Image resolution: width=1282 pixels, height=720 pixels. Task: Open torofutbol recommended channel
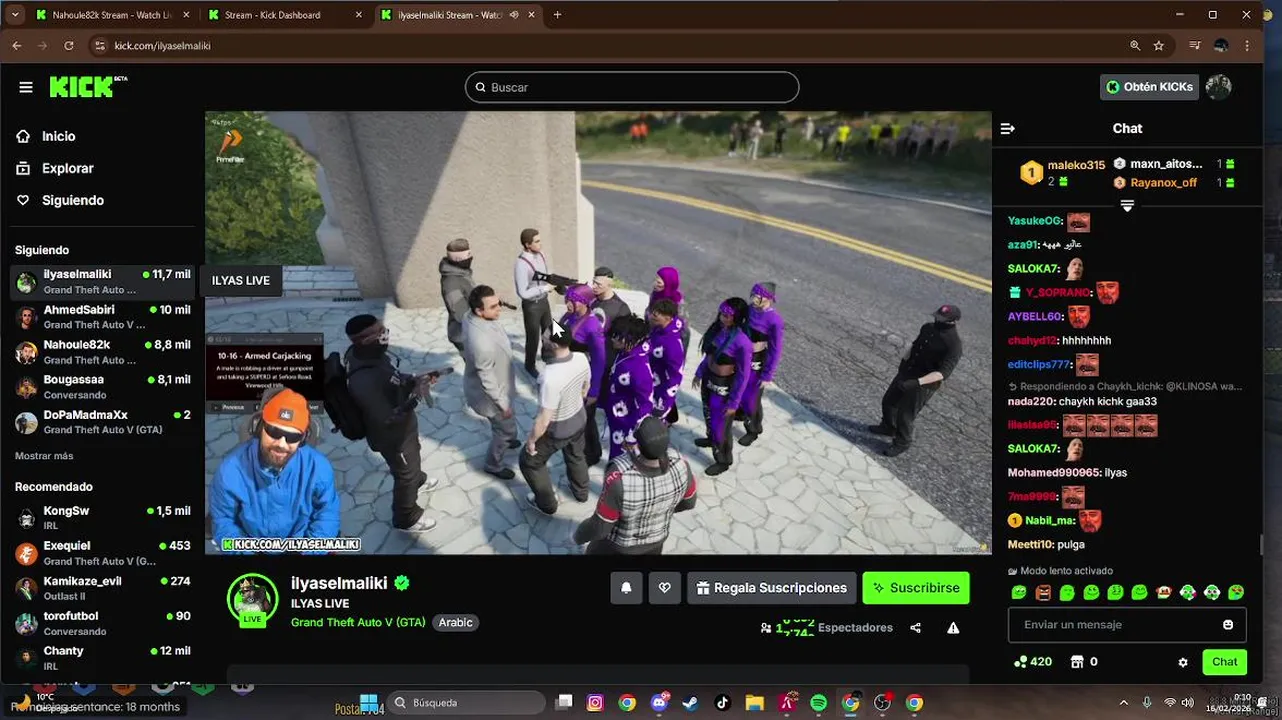click(102, 623)
